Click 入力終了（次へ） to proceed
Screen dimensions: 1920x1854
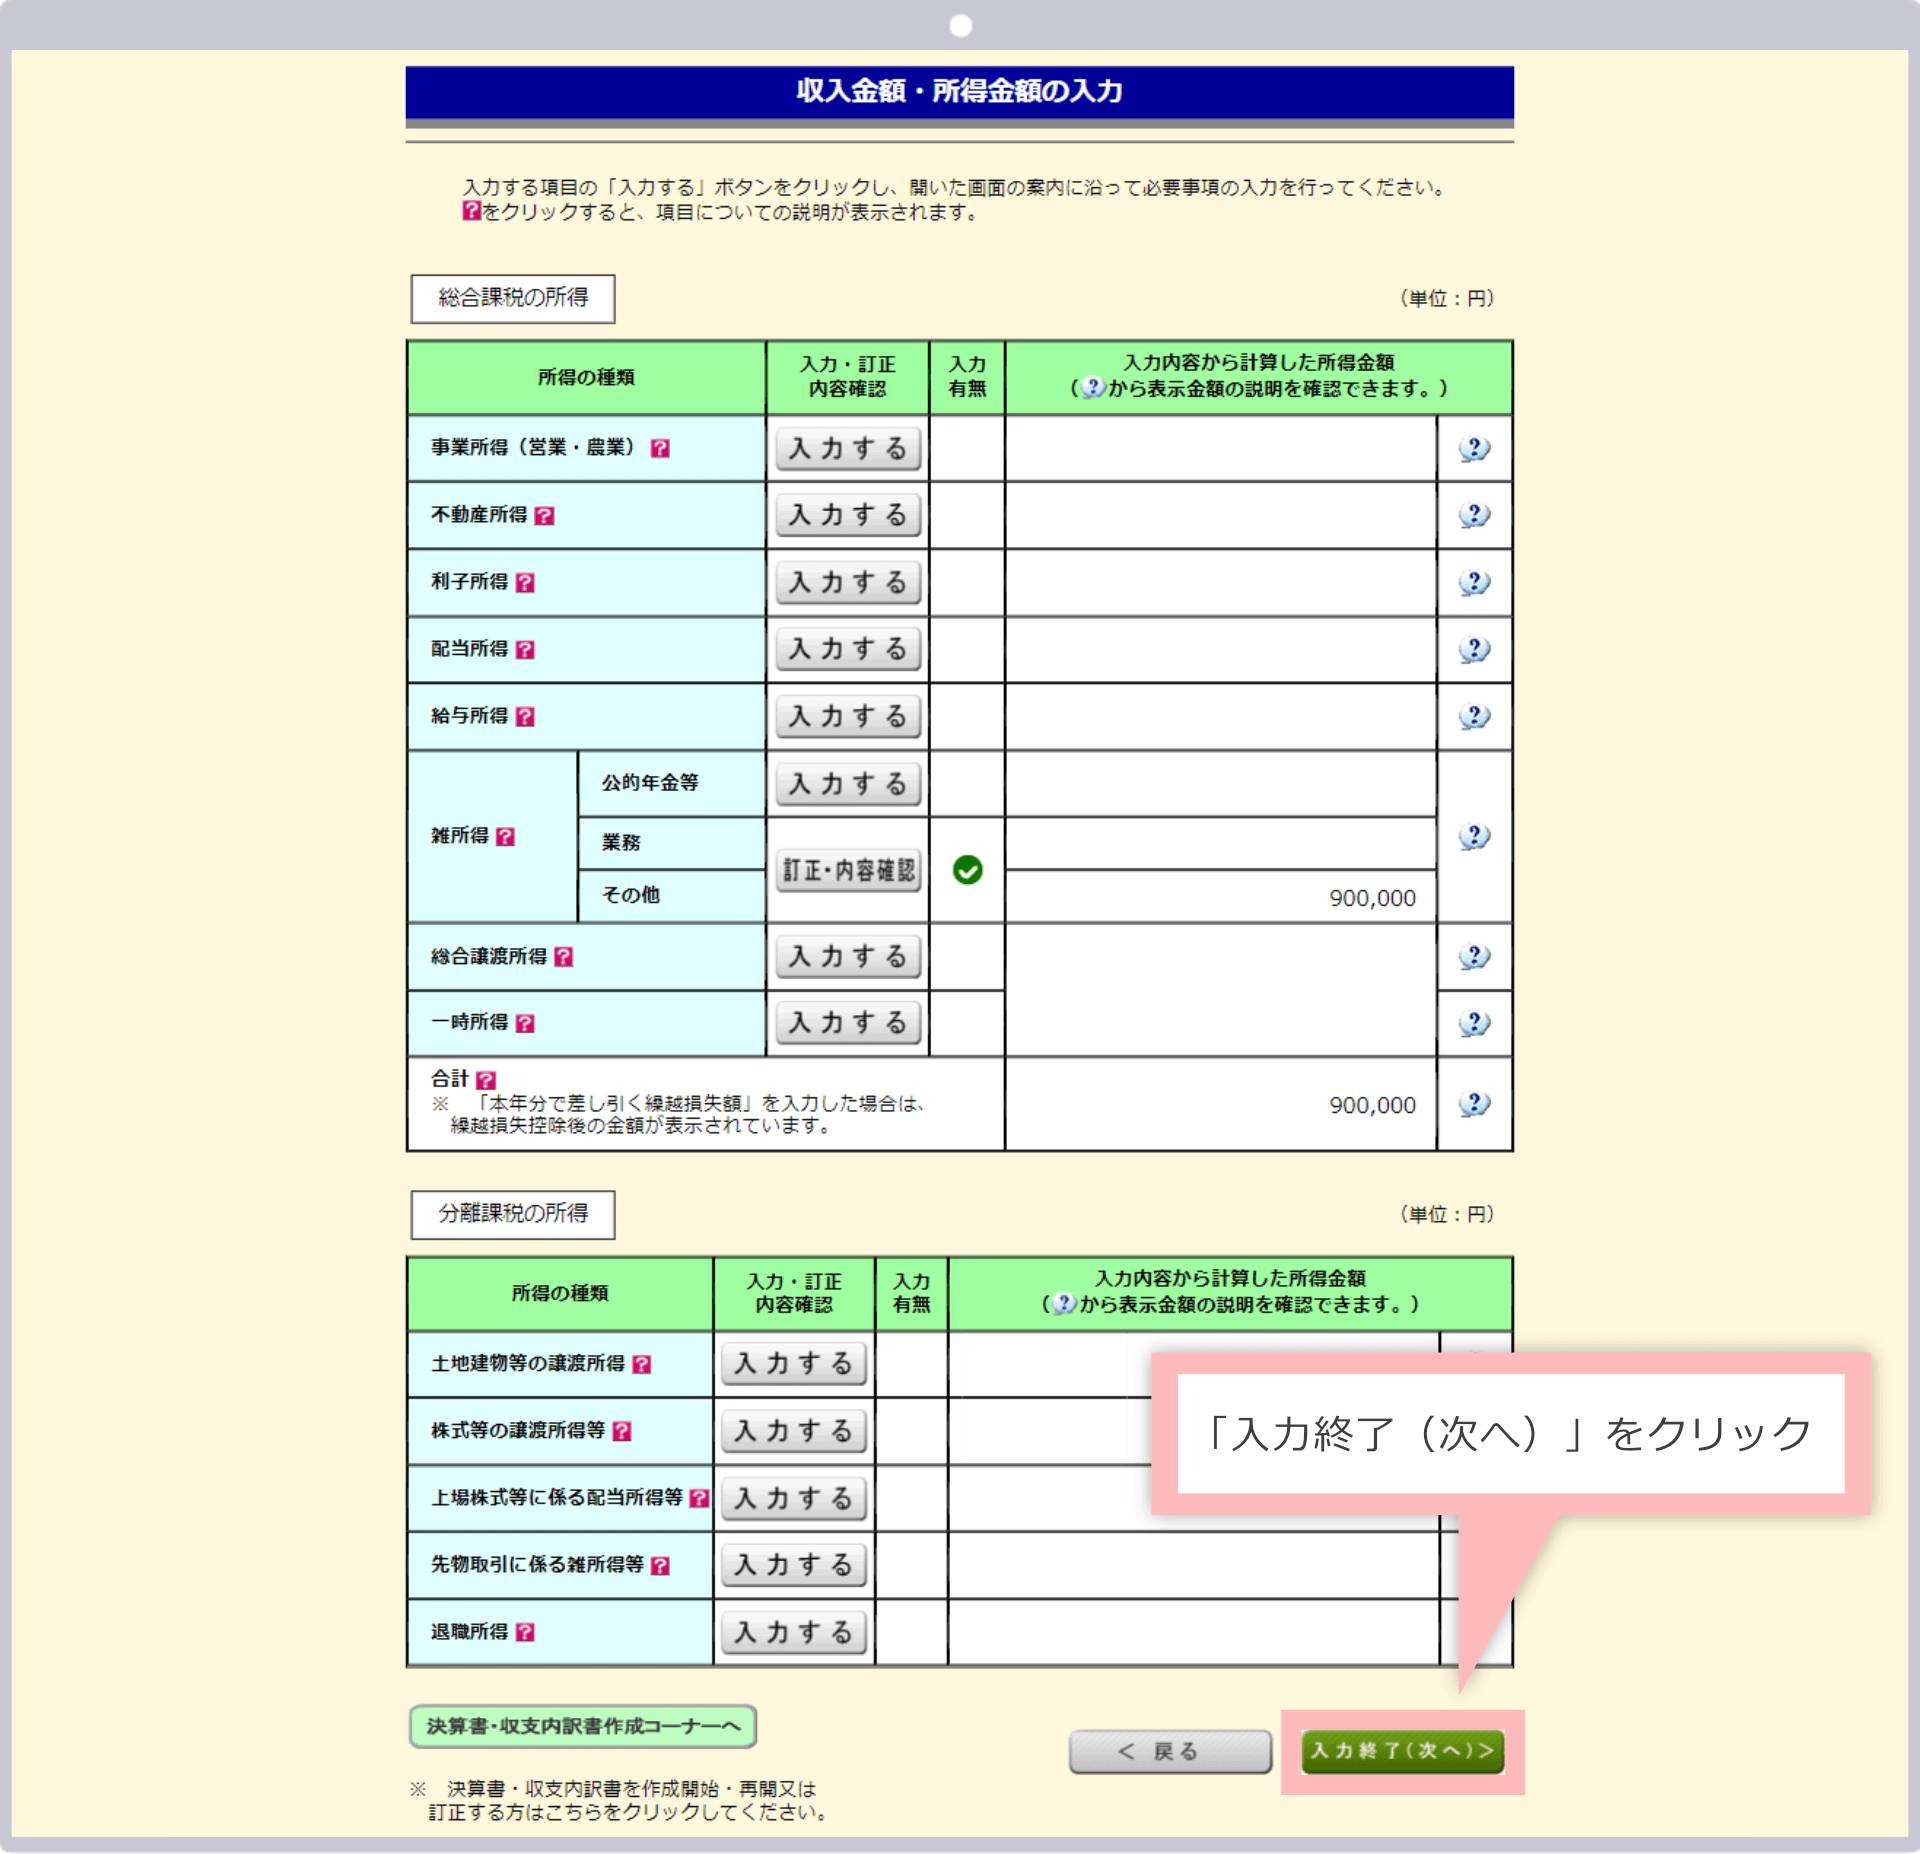tap(1403, 1752)
